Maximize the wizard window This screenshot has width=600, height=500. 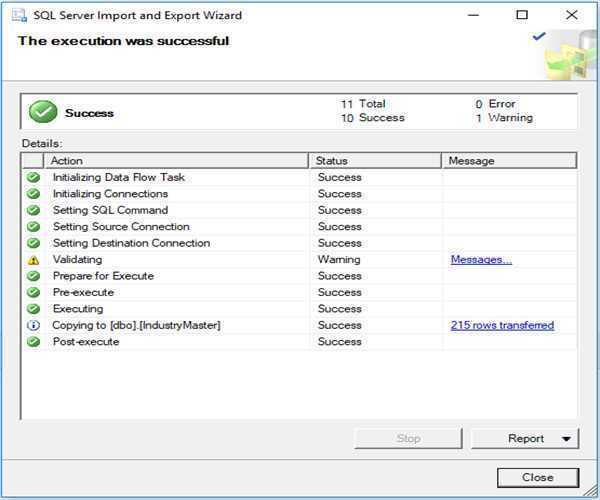click(x=522, y=15)
